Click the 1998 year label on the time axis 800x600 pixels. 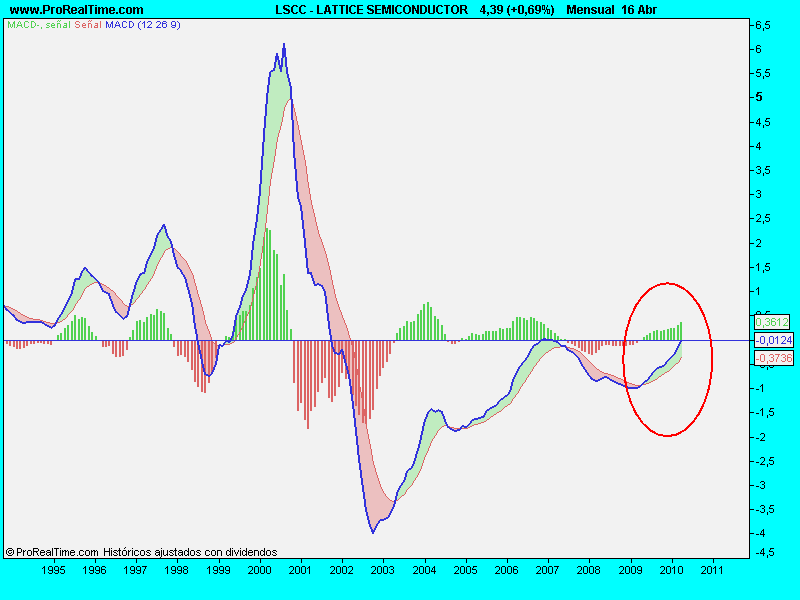click(177, 570)
